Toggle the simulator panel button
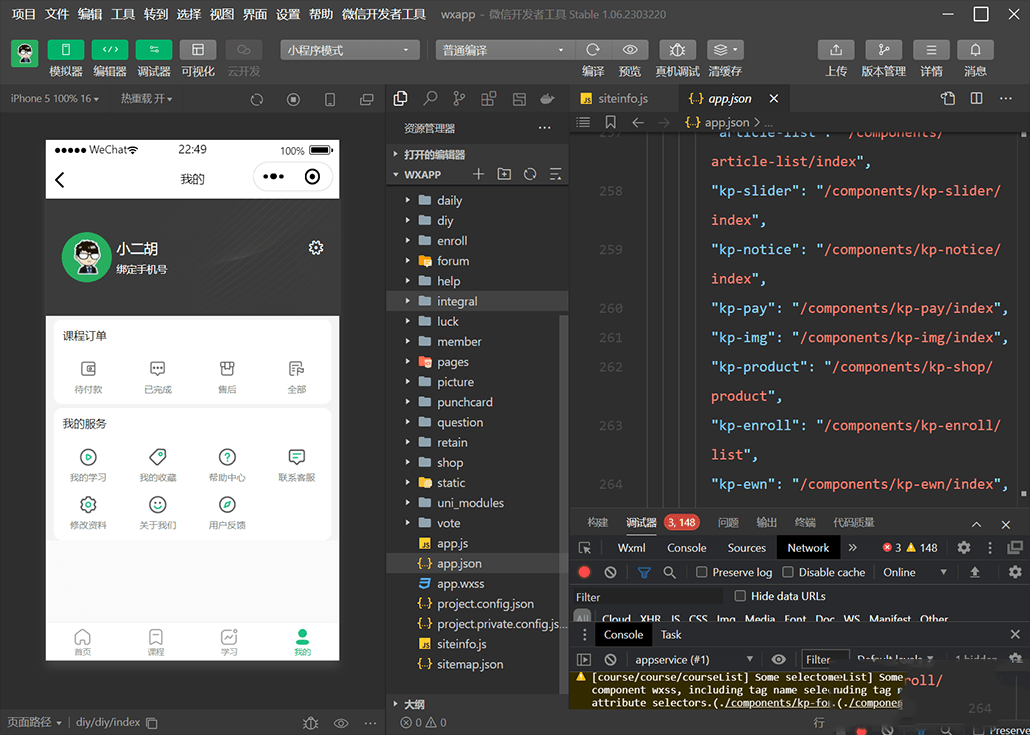This screenshot has height=735, width=1030. [66, 50]
